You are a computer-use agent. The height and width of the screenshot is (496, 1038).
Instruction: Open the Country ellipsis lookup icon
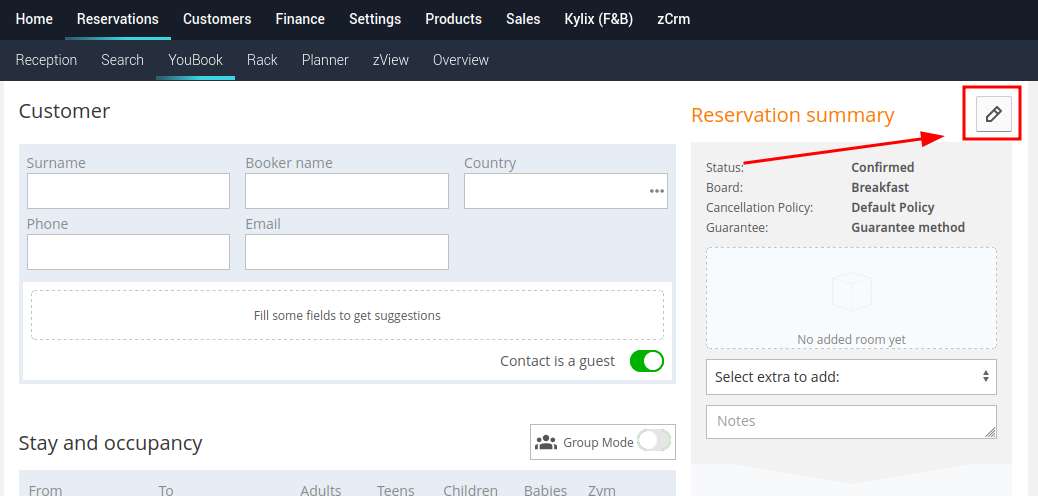tap(656, 191)
